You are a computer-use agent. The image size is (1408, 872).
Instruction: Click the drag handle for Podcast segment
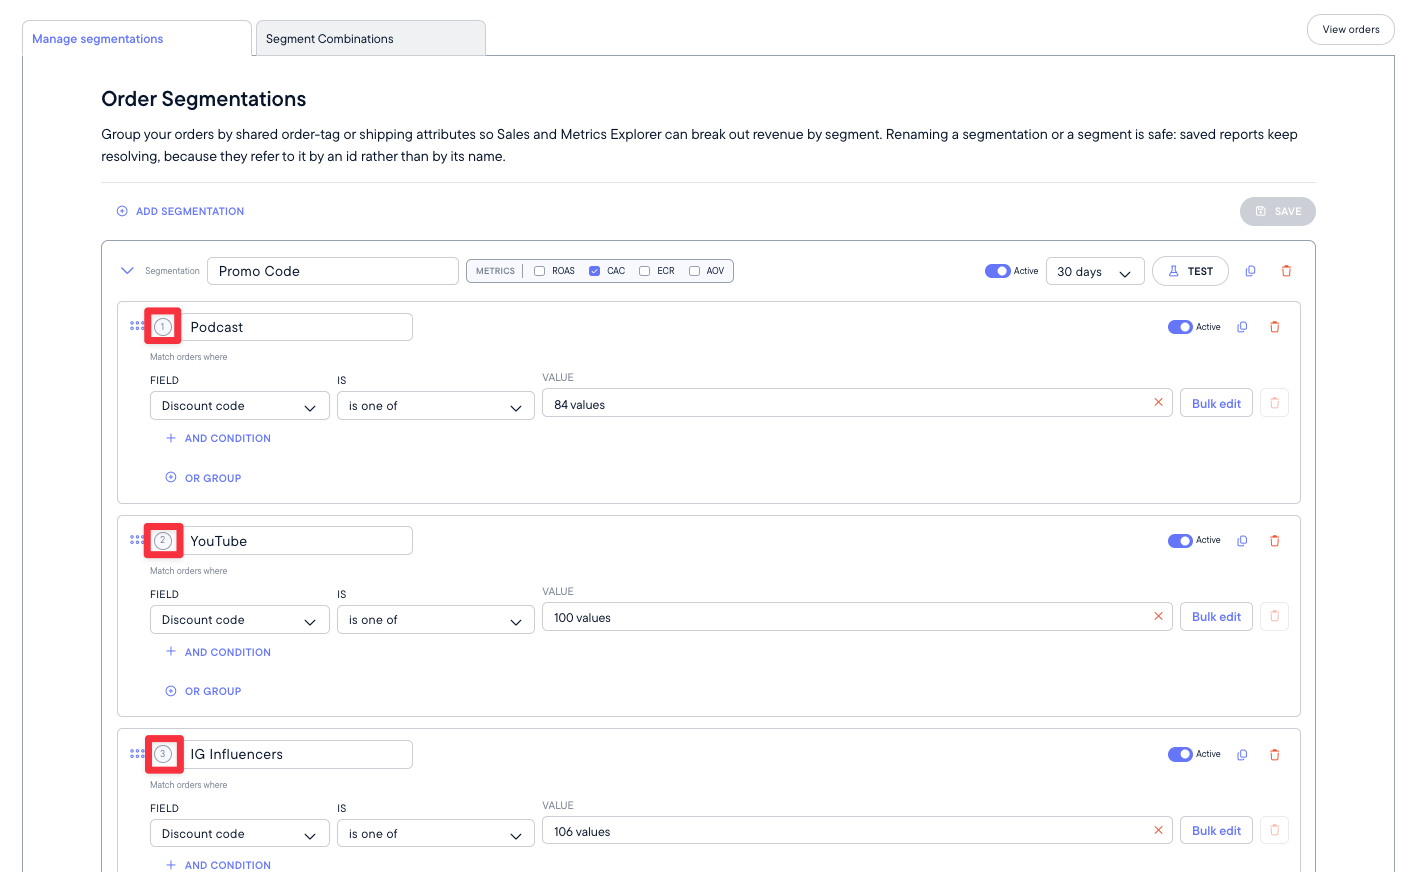coord(137,326)
